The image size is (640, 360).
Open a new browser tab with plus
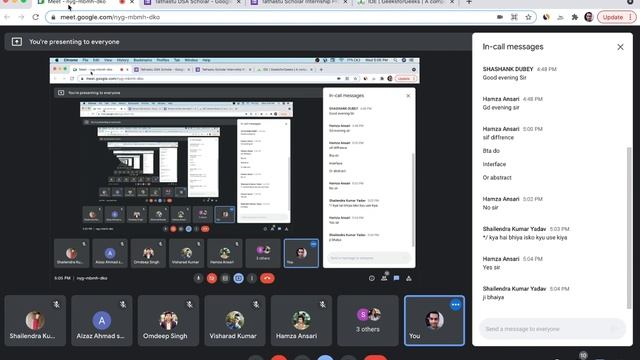click(469, 2)
